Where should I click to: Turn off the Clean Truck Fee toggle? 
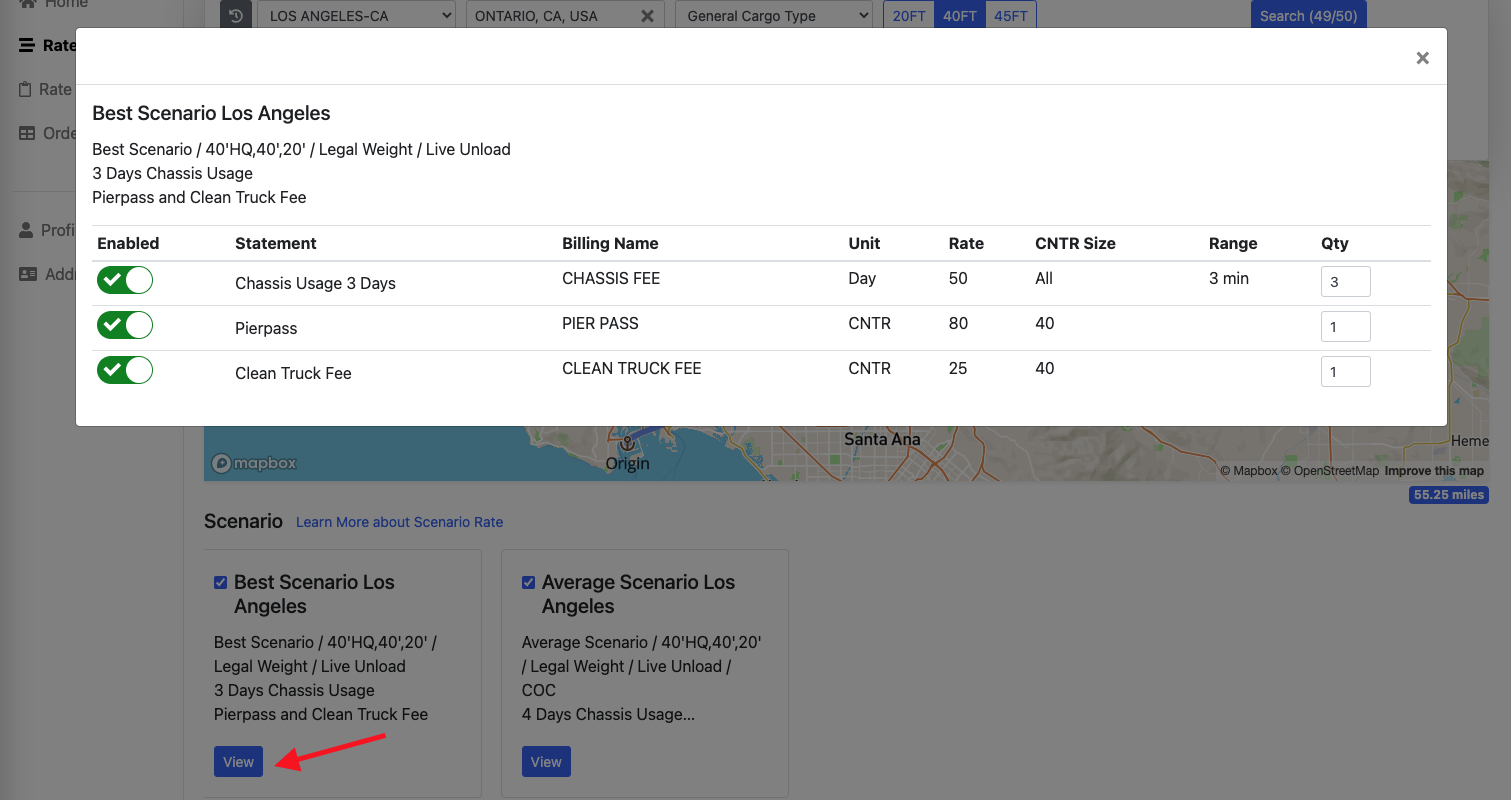pos(125,371)
